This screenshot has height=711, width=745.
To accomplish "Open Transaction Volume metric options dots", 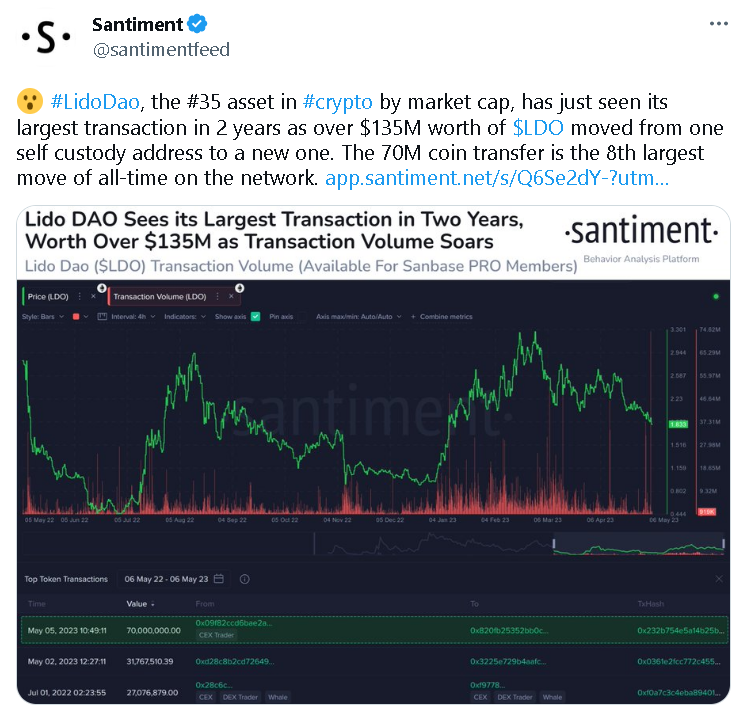I will pos(218,297).
